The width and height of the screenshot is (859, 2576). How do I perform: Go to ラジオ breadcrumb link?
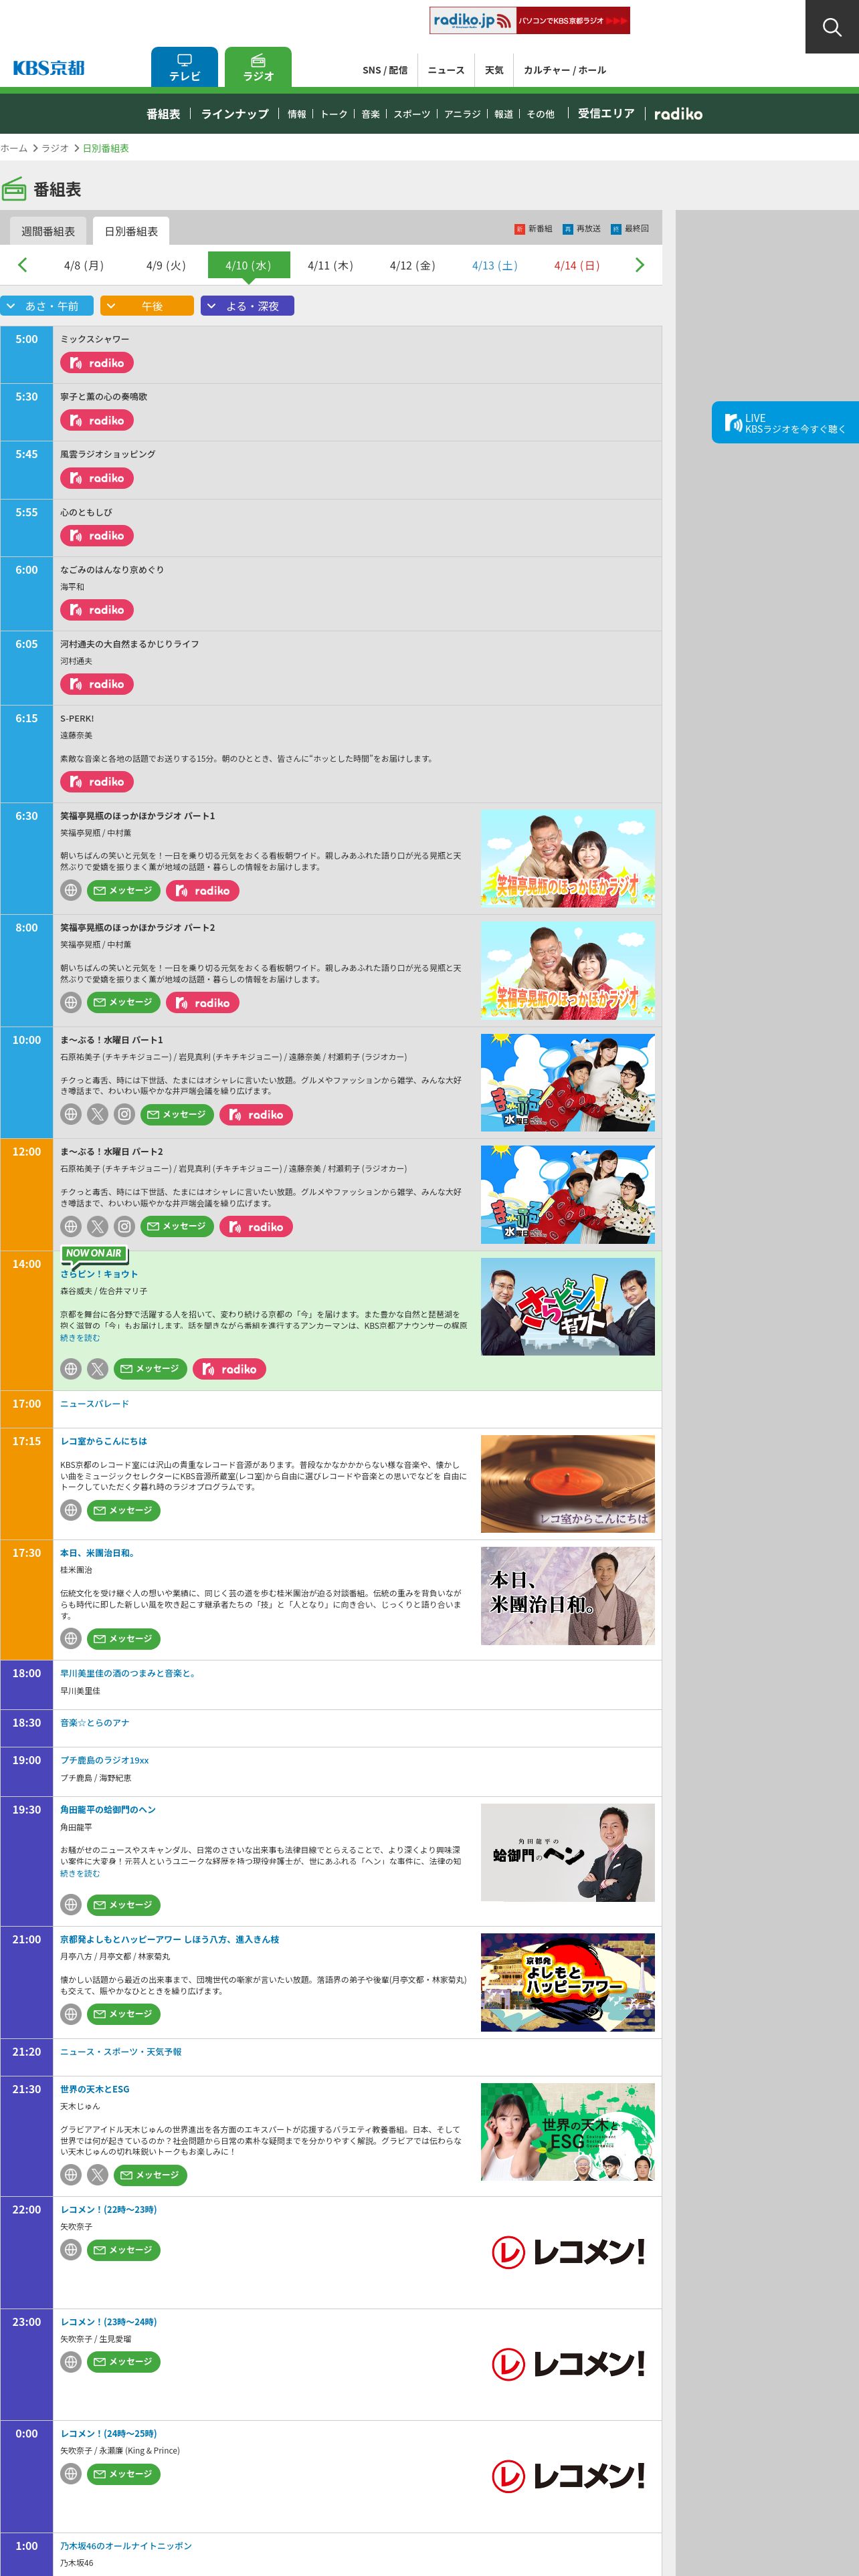tap(55, 148)
